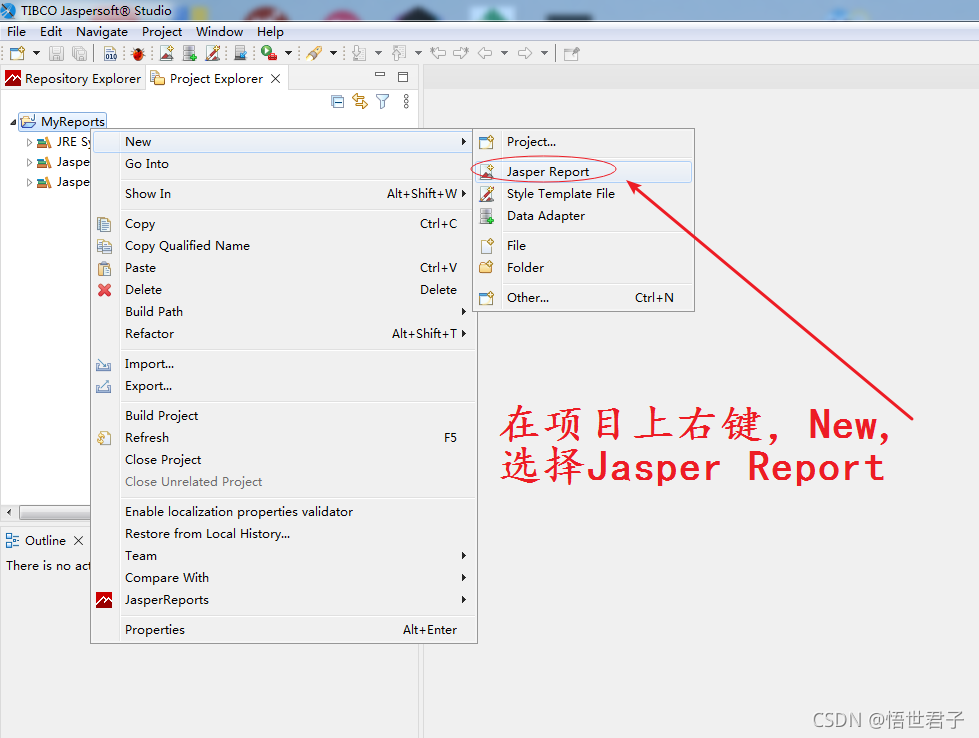The height and width of the screenshot is (738, 979).
Task: Open the Build Path submenu
Action: pos(284,312)
